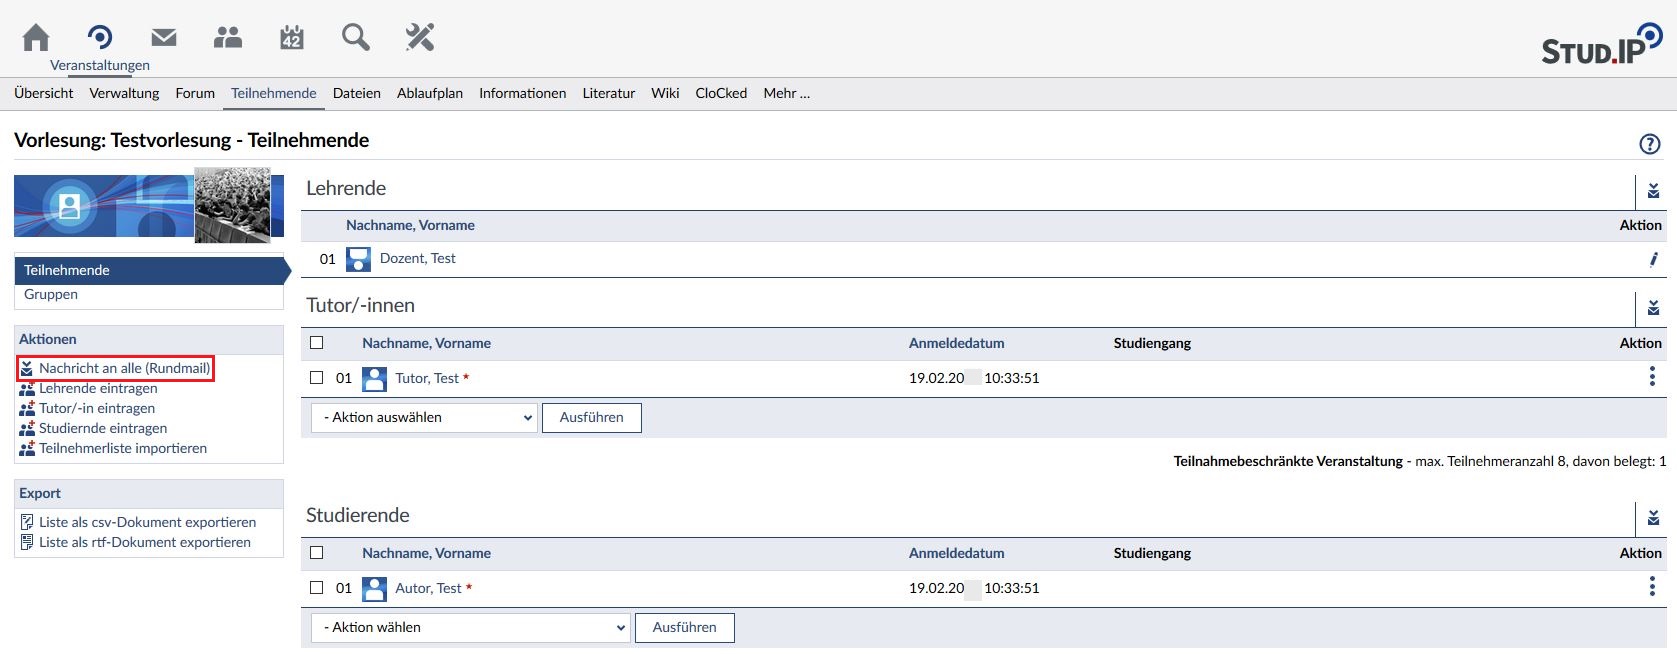Open action menu for Tutor, Test
The image size is (1677, 654).
pyautogui.click(x=1651, y=377)
